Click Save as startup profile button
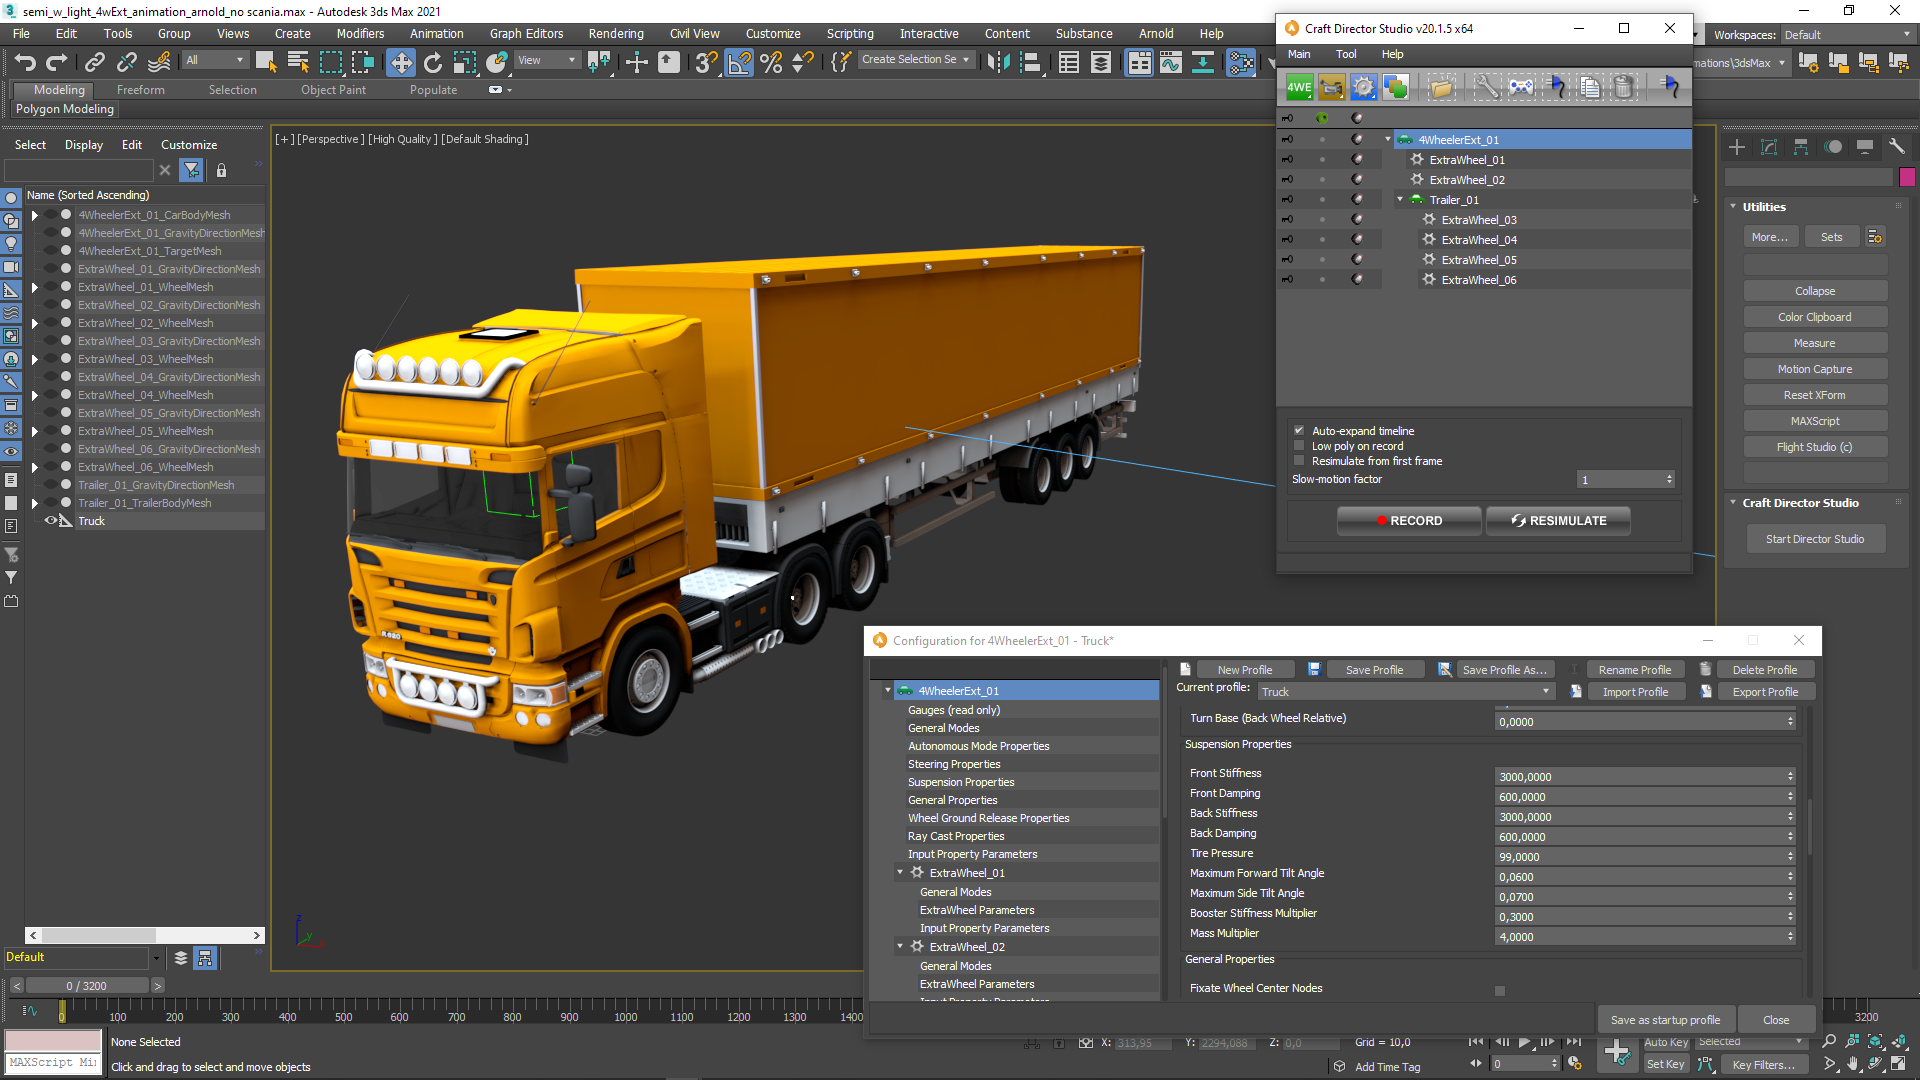Screen dimensions: 1920x1080 pos(1665,1020)
